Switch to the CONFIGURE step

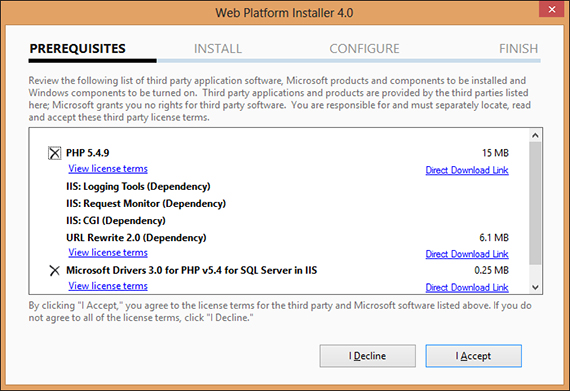[364, 49]
